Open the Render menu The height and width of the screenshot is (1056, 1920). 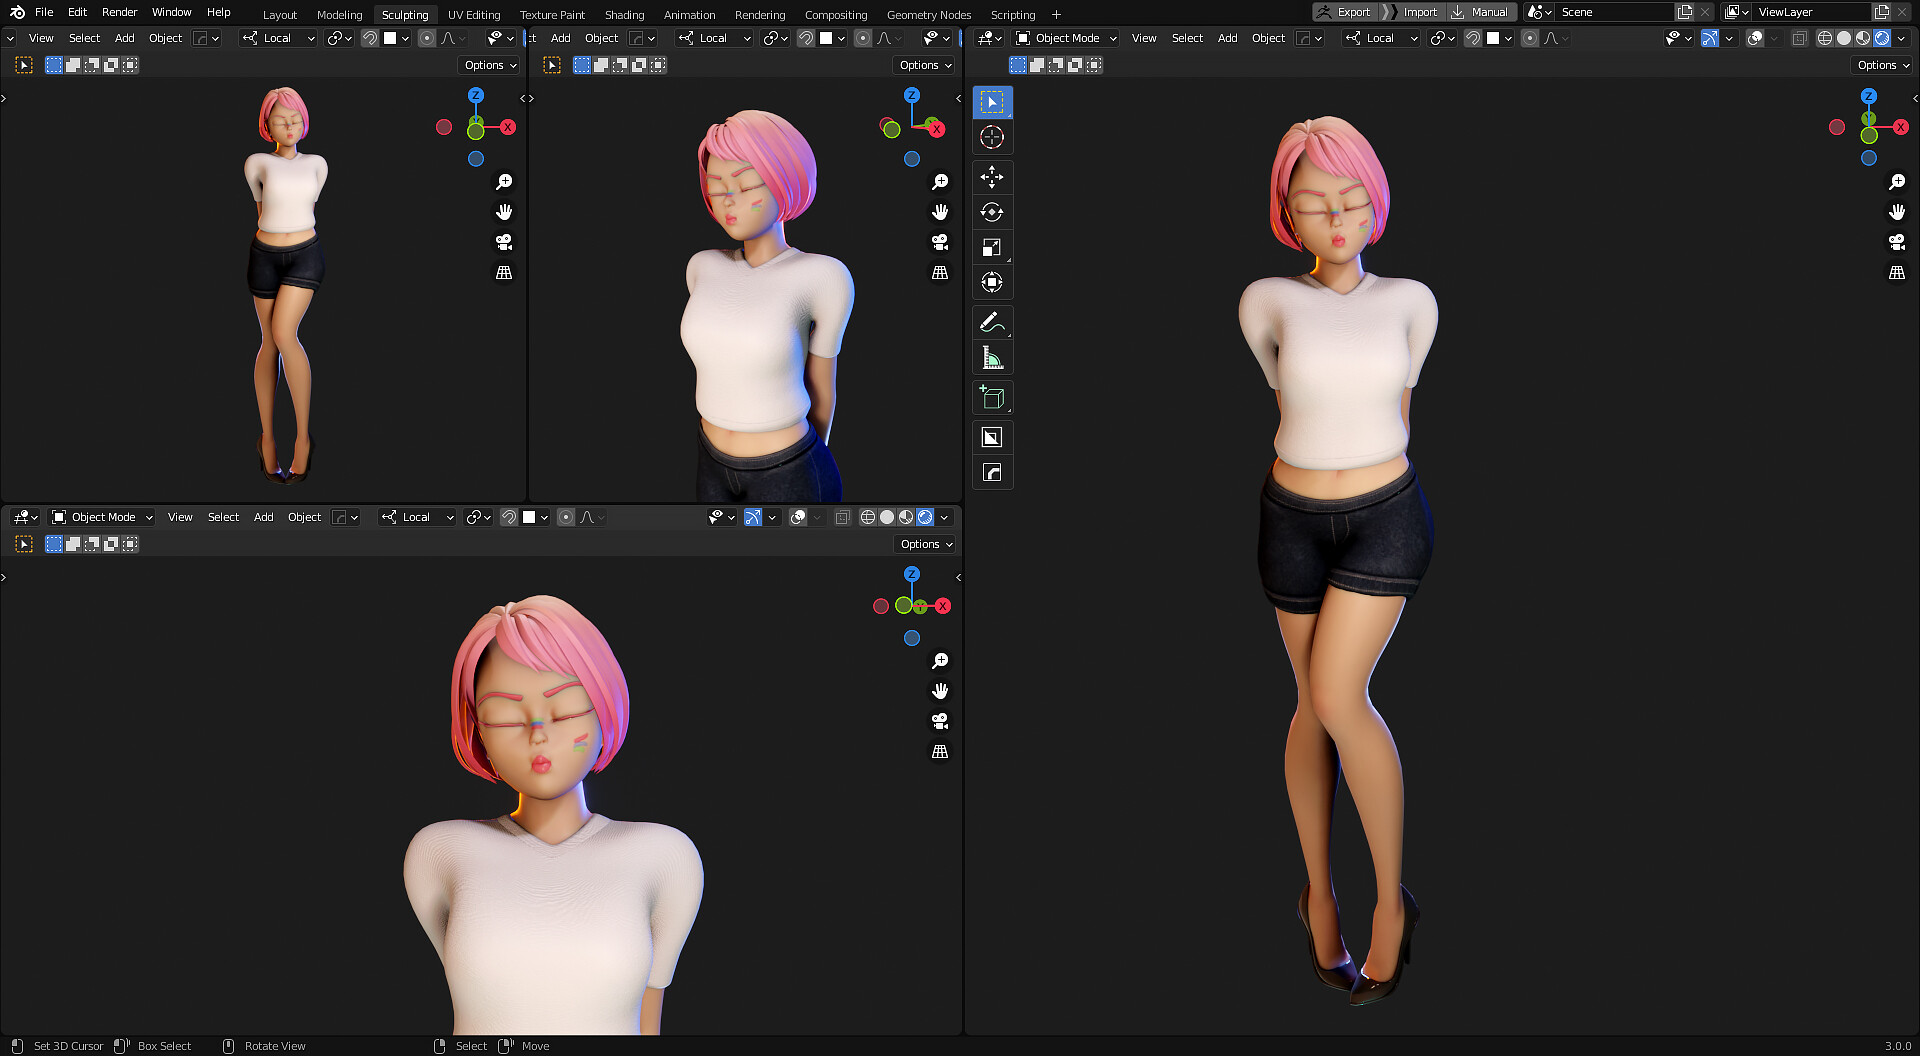point(119,12)
